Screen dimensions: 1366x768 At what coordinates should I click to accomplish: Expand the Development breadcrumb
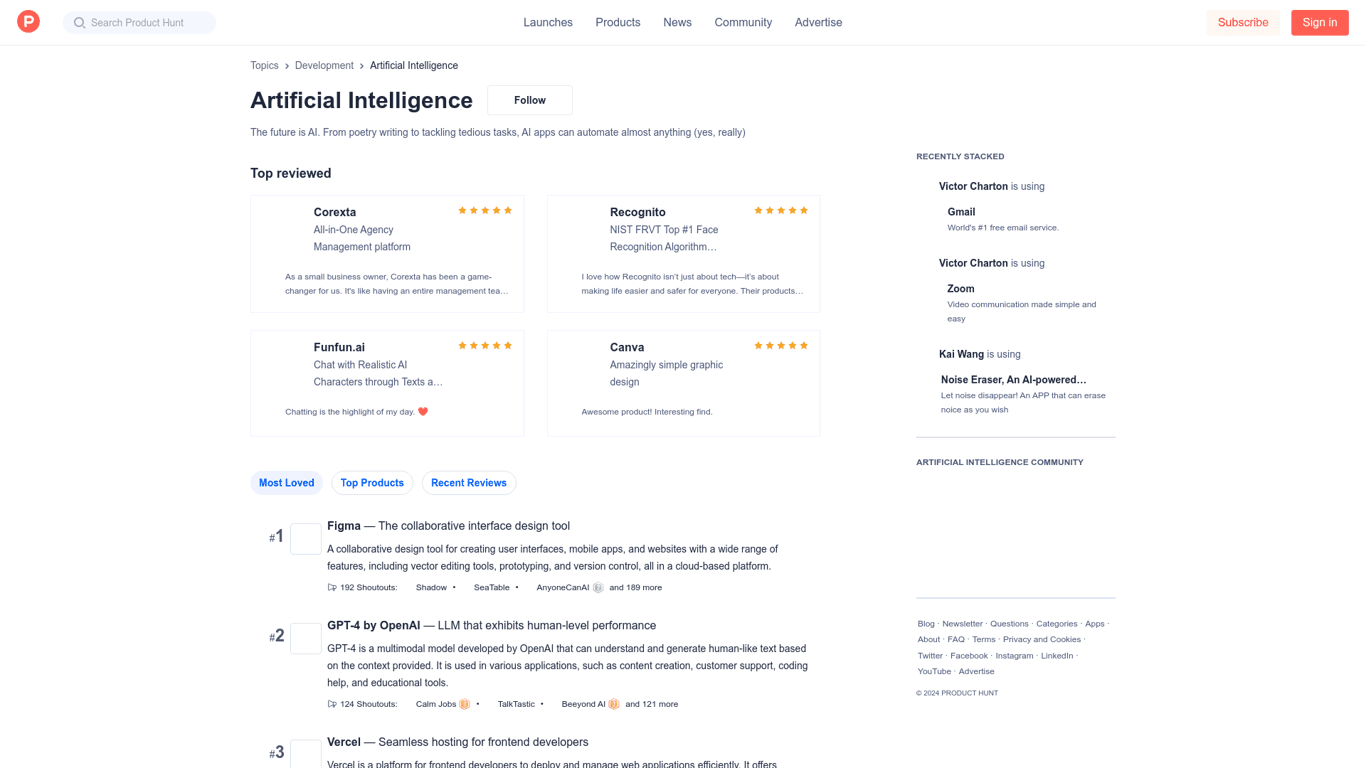click(324, 65)
